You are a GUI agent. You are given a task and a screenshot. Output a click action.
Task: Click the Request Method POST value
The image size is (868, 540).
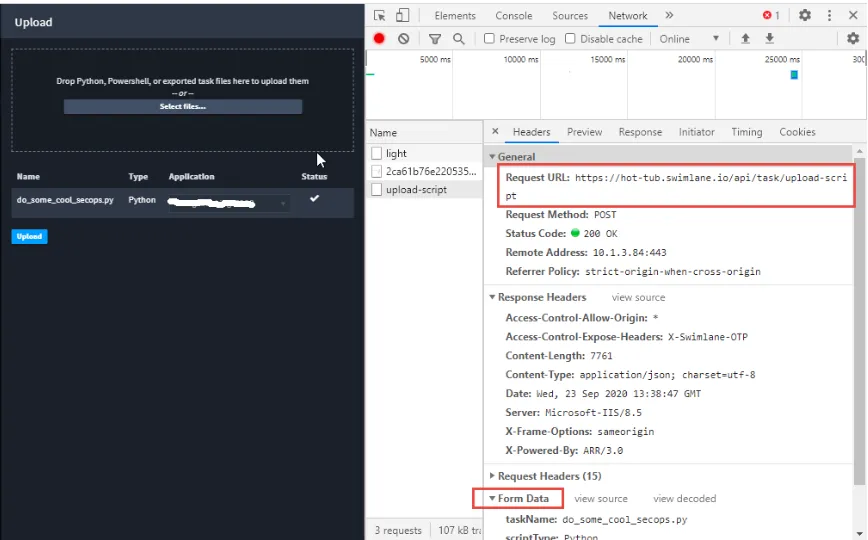pyautogui.click(x=605, y=215)
